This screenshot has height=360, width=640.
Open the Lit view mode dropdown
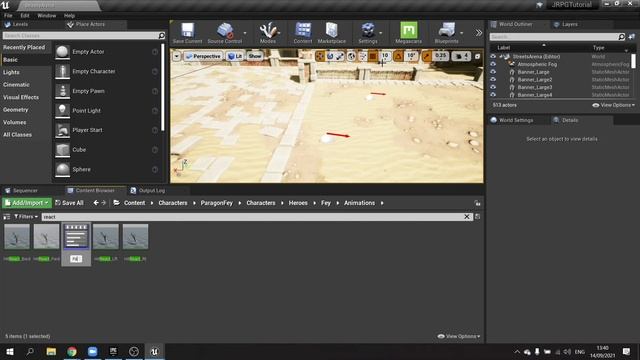pos(235,56)
